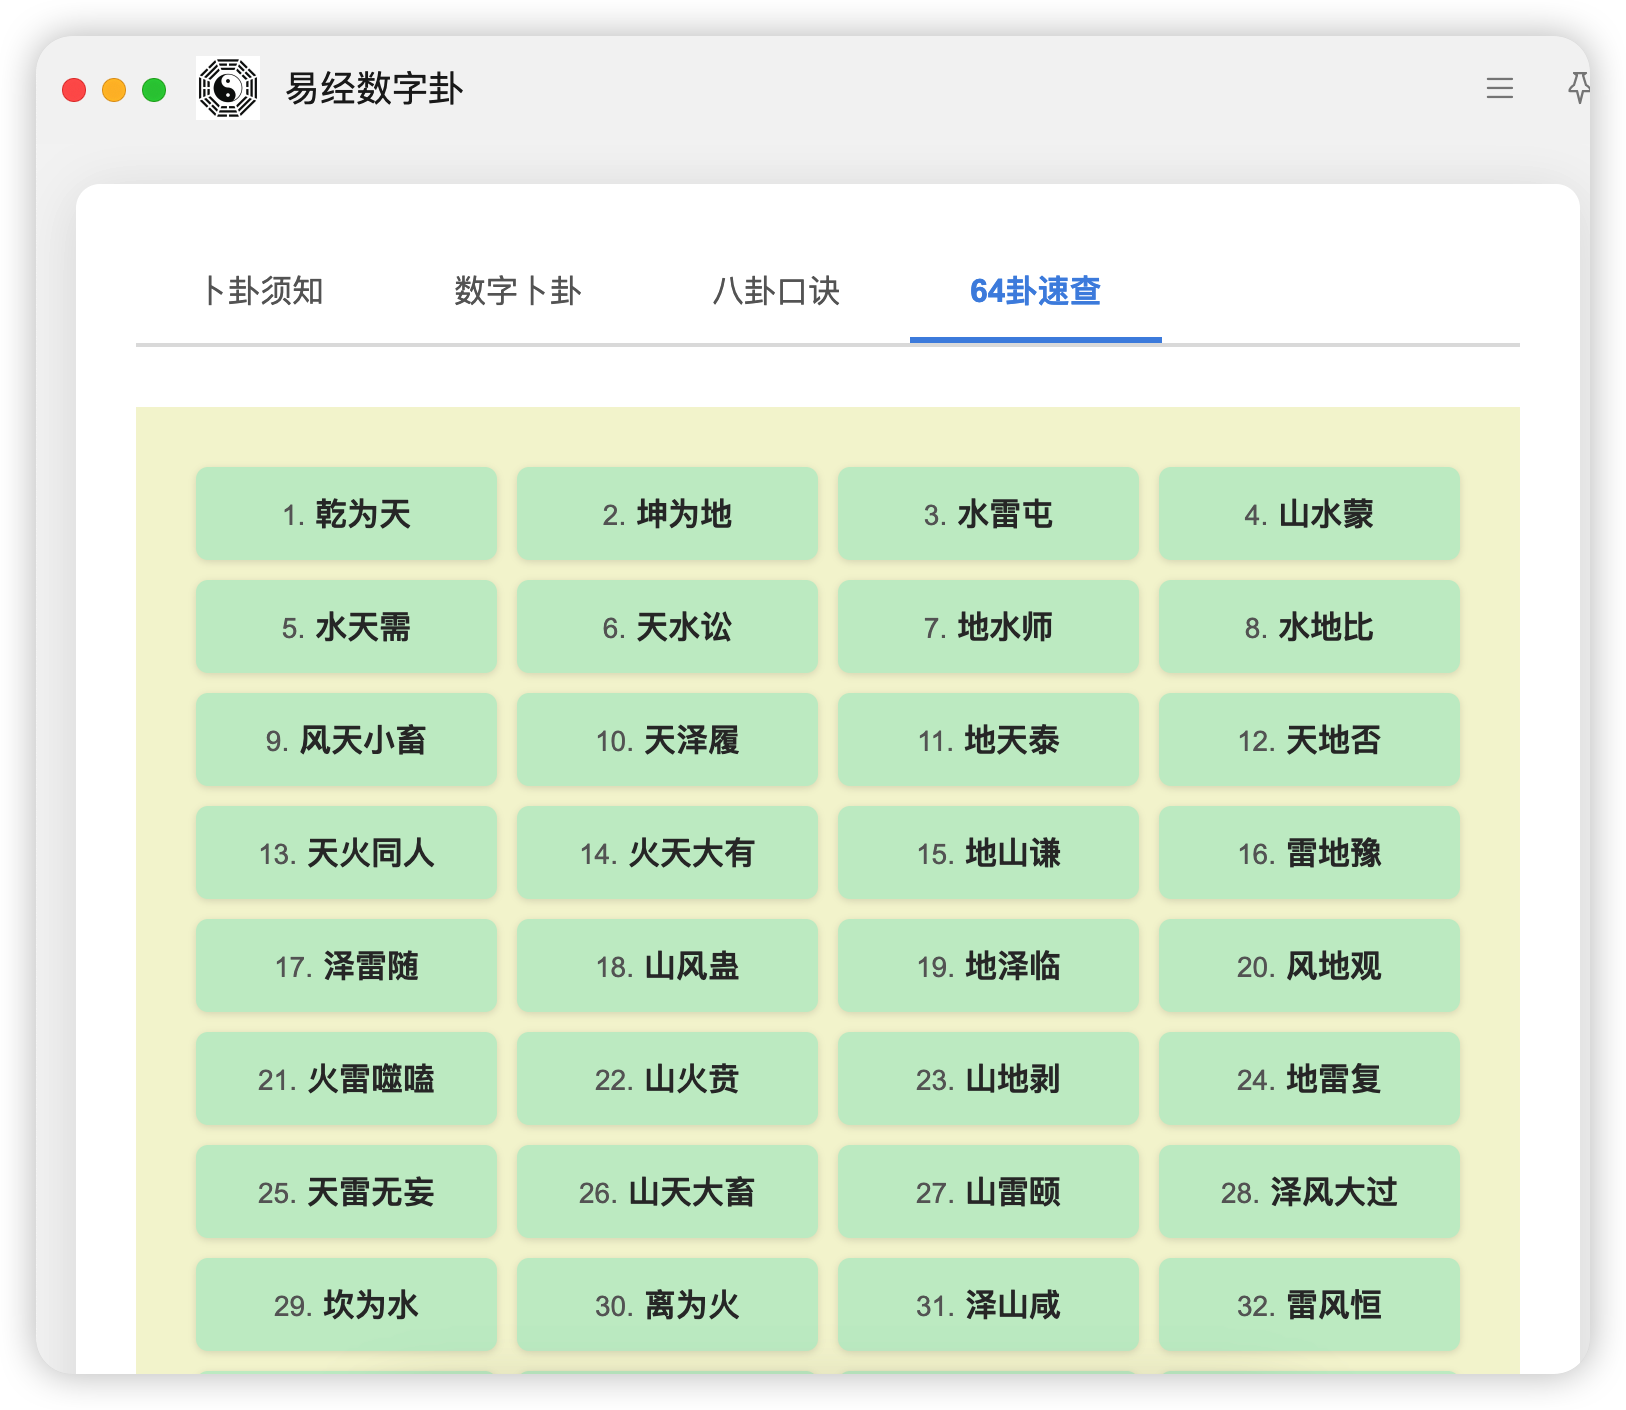Click the red close window button

(x=74, y=90)
